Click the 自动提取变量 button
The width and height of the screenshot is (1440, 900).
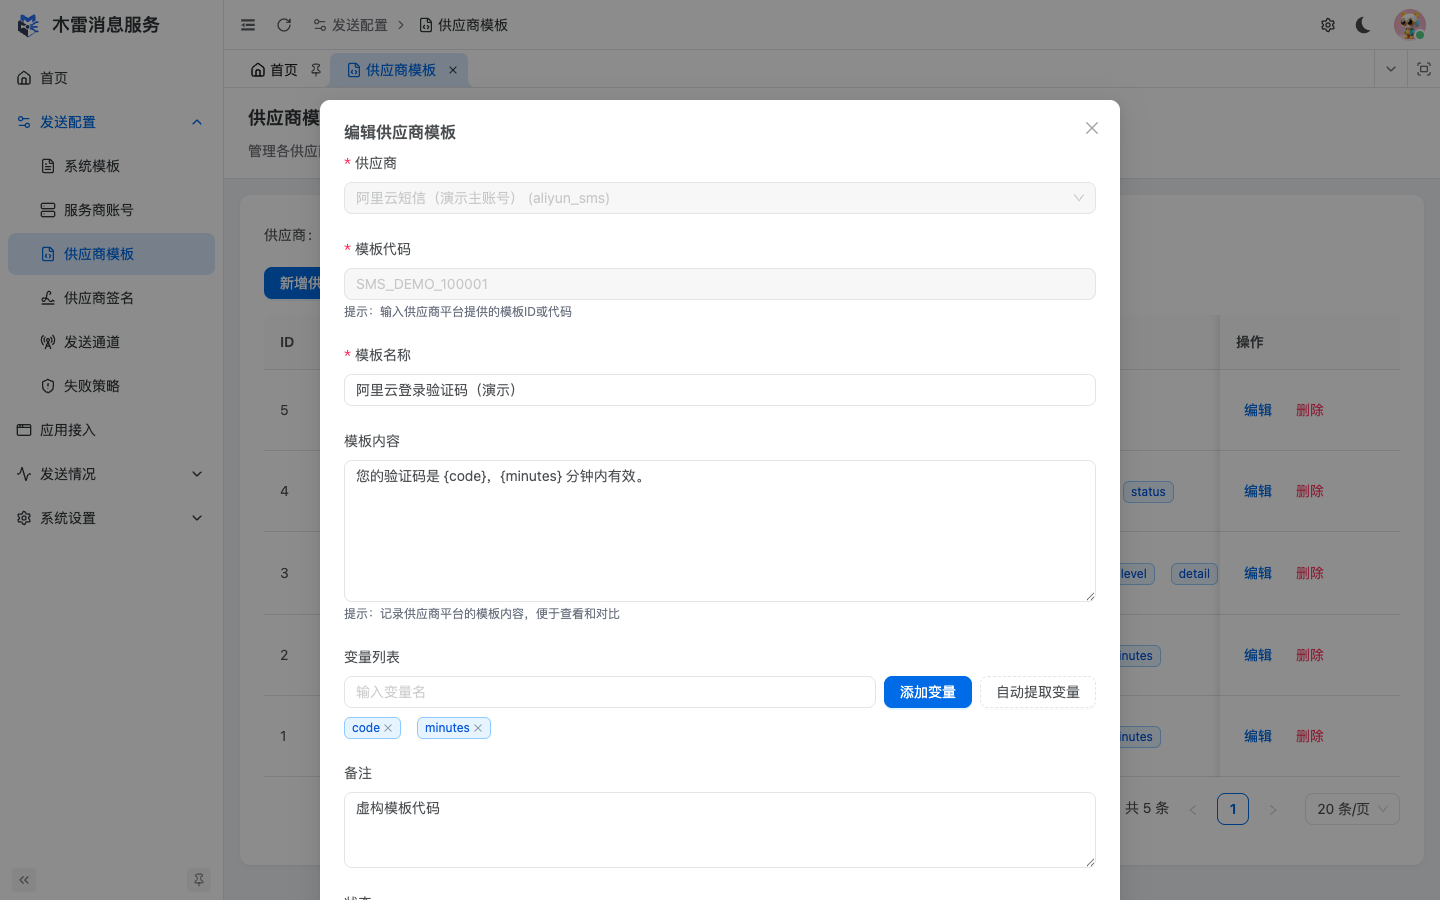tap(1038, 692)
